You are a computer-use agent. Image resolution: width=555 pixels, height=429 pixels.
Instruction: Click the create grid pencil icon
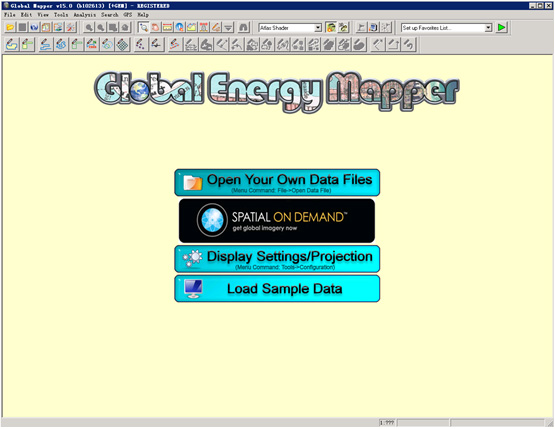122,45
